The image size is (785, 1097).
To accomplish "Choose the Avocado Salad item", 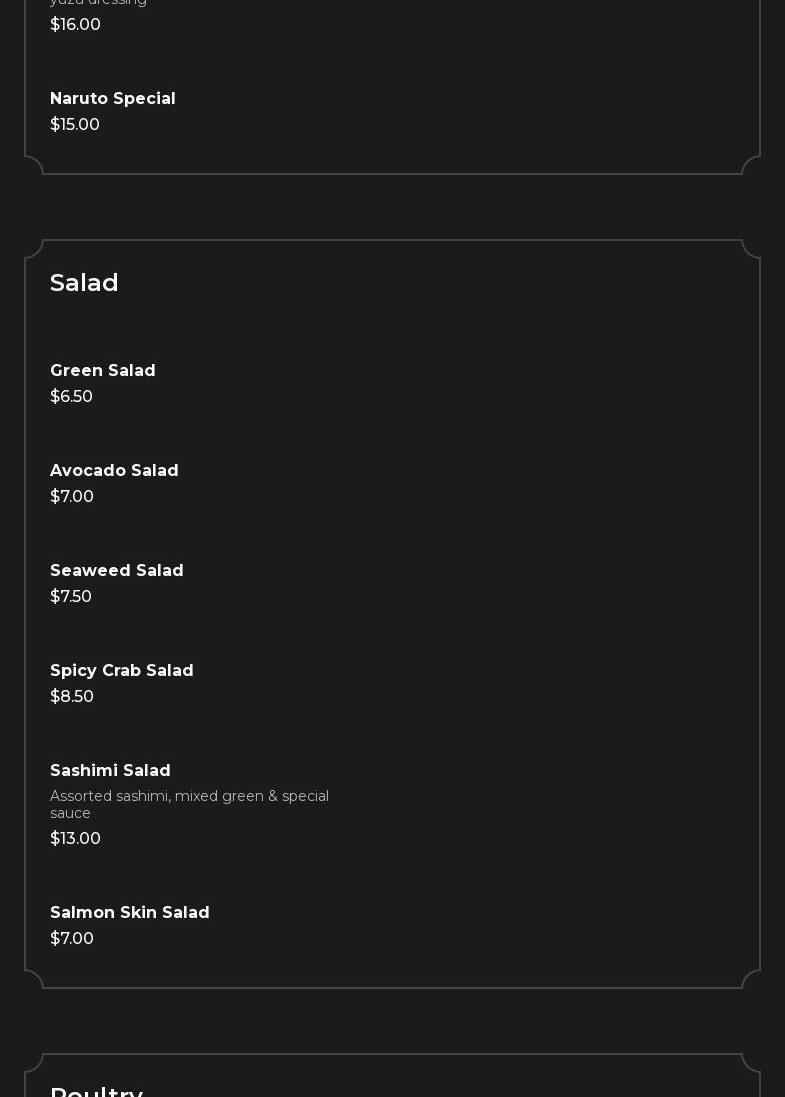I will (114, 471).
